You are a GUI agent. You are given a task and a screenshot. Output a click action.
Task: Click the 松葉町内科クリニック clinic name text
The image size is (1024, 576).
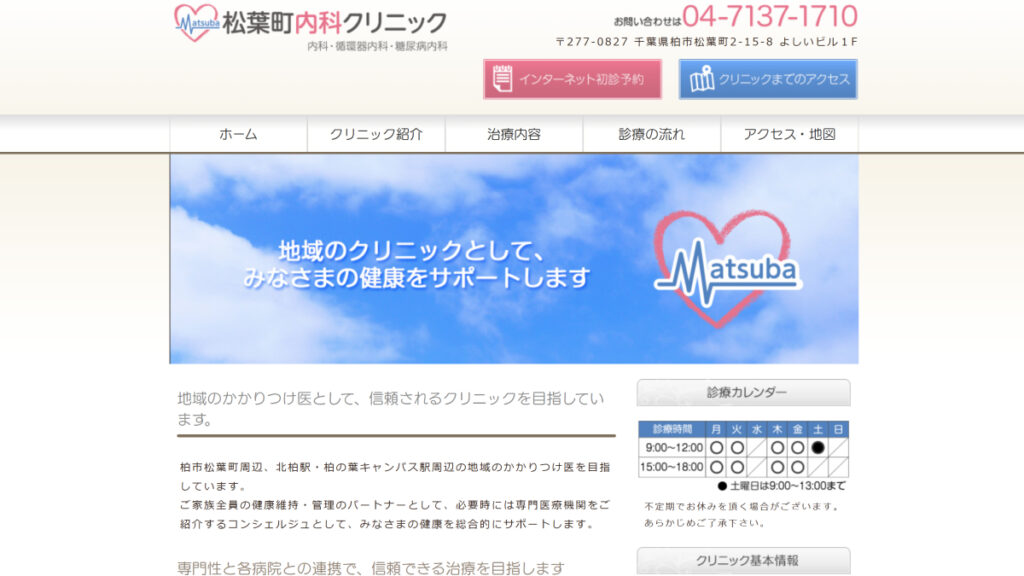334,22
